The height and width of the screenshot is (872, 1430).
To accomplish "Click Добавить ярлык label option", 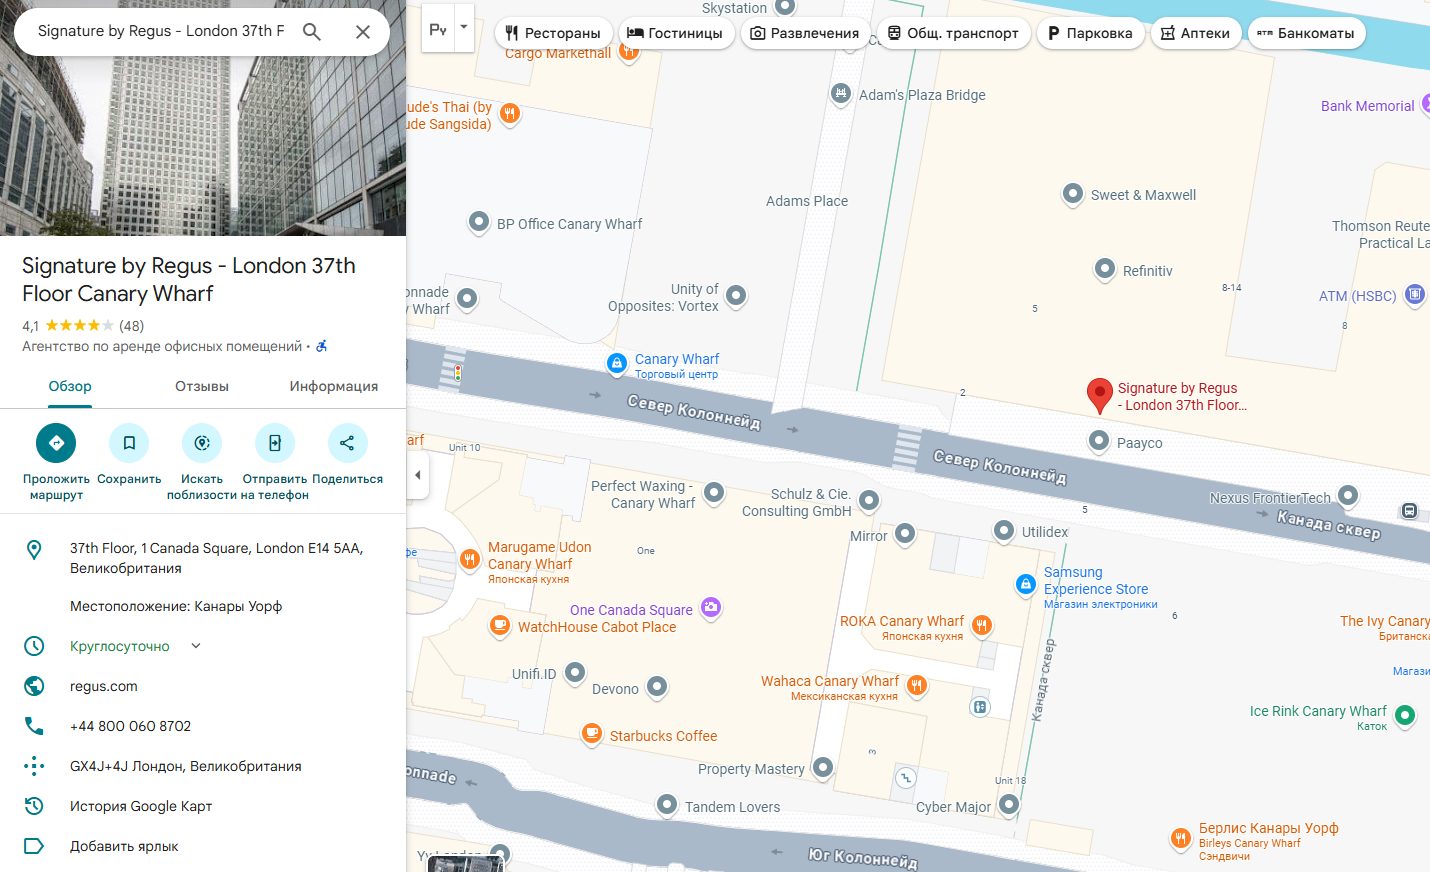I will pyautogui.click(x=124, y=846).
